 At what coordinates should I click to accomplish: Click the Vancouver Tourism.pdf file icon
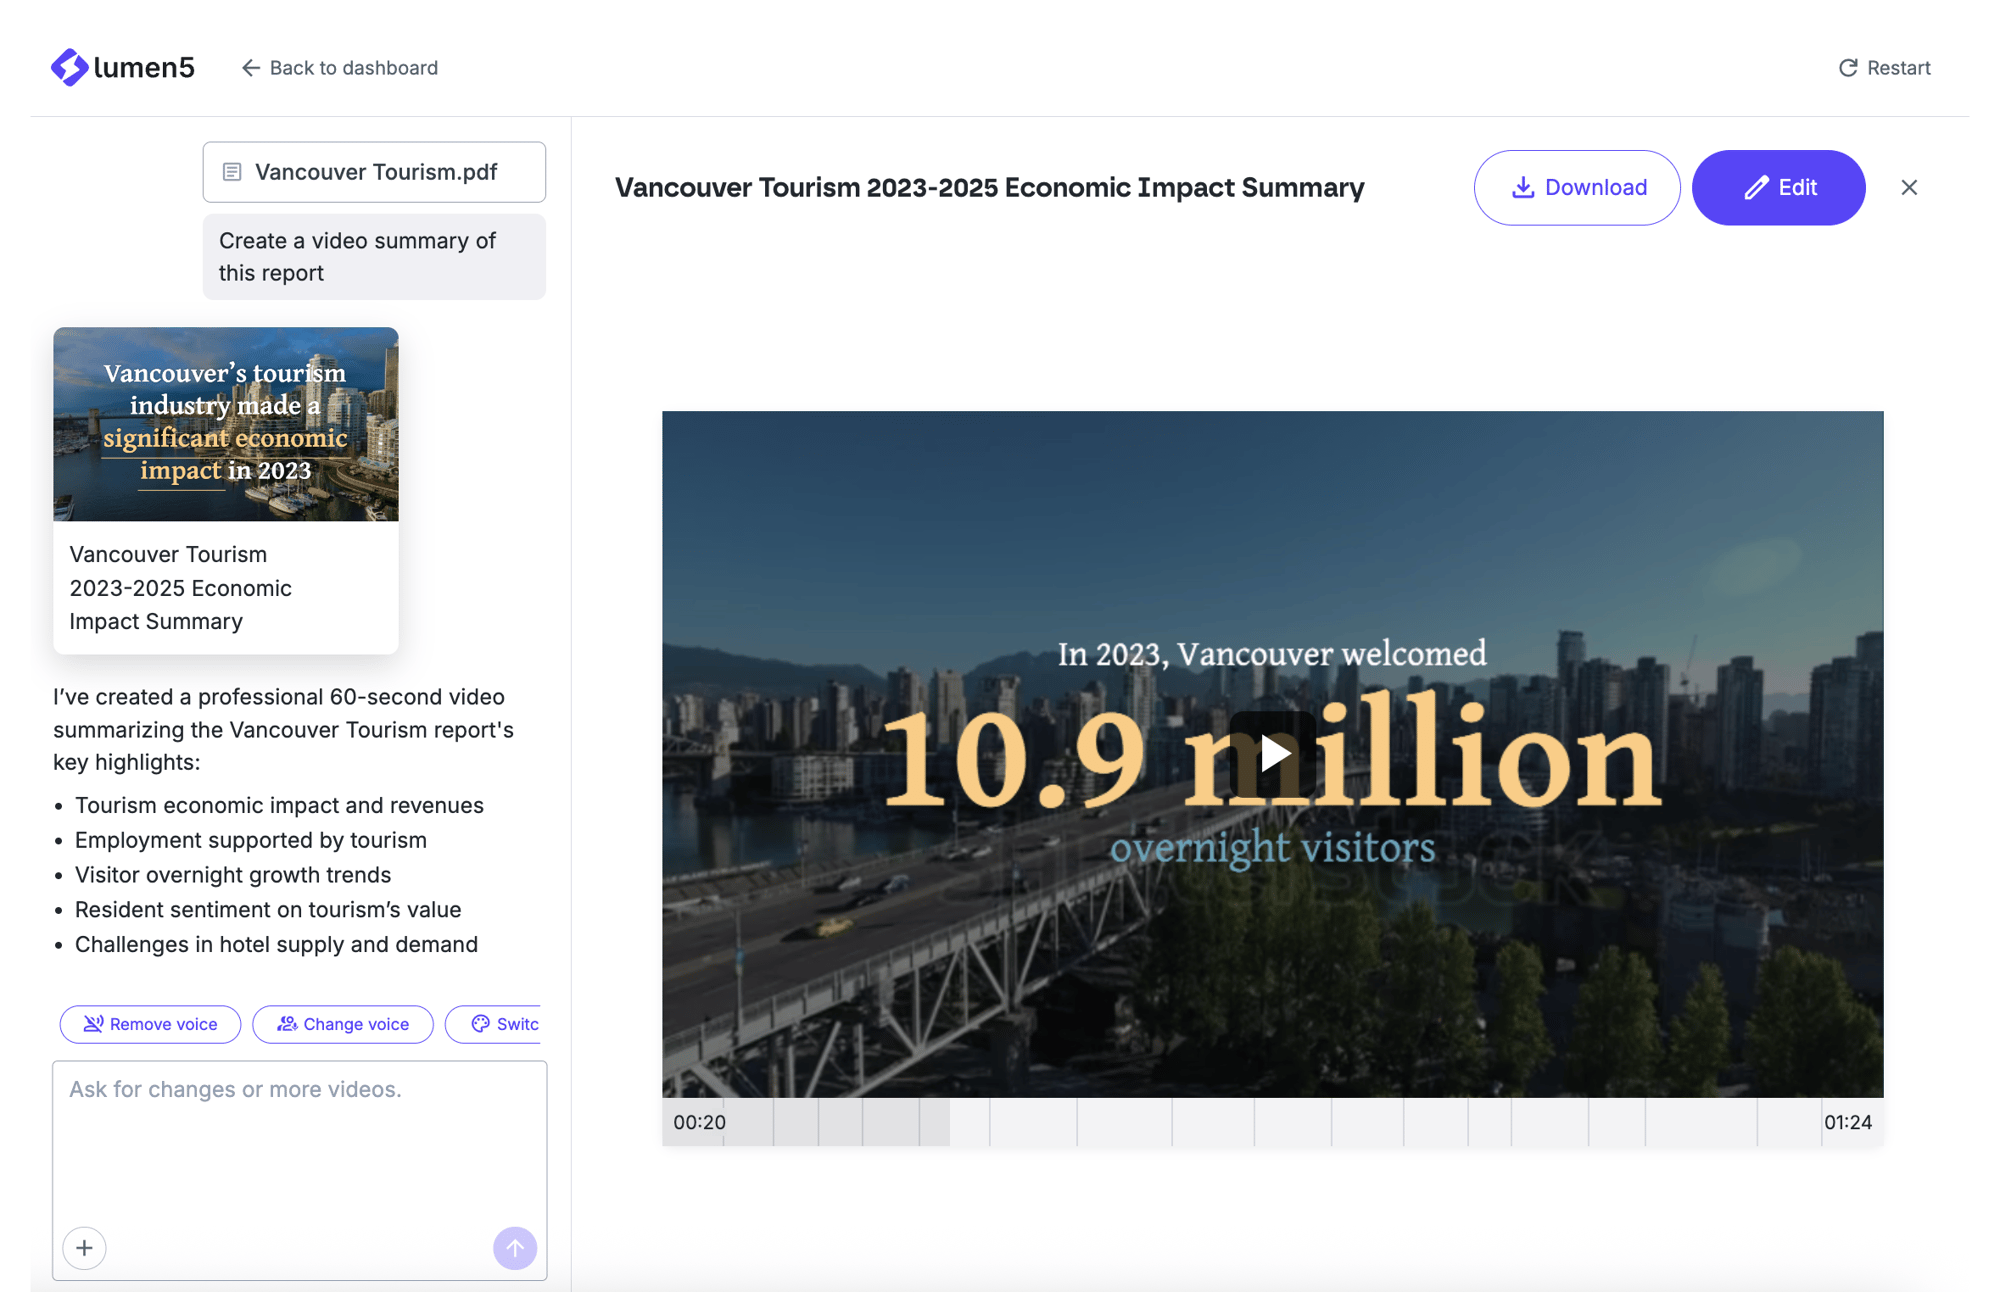(232, 172)
